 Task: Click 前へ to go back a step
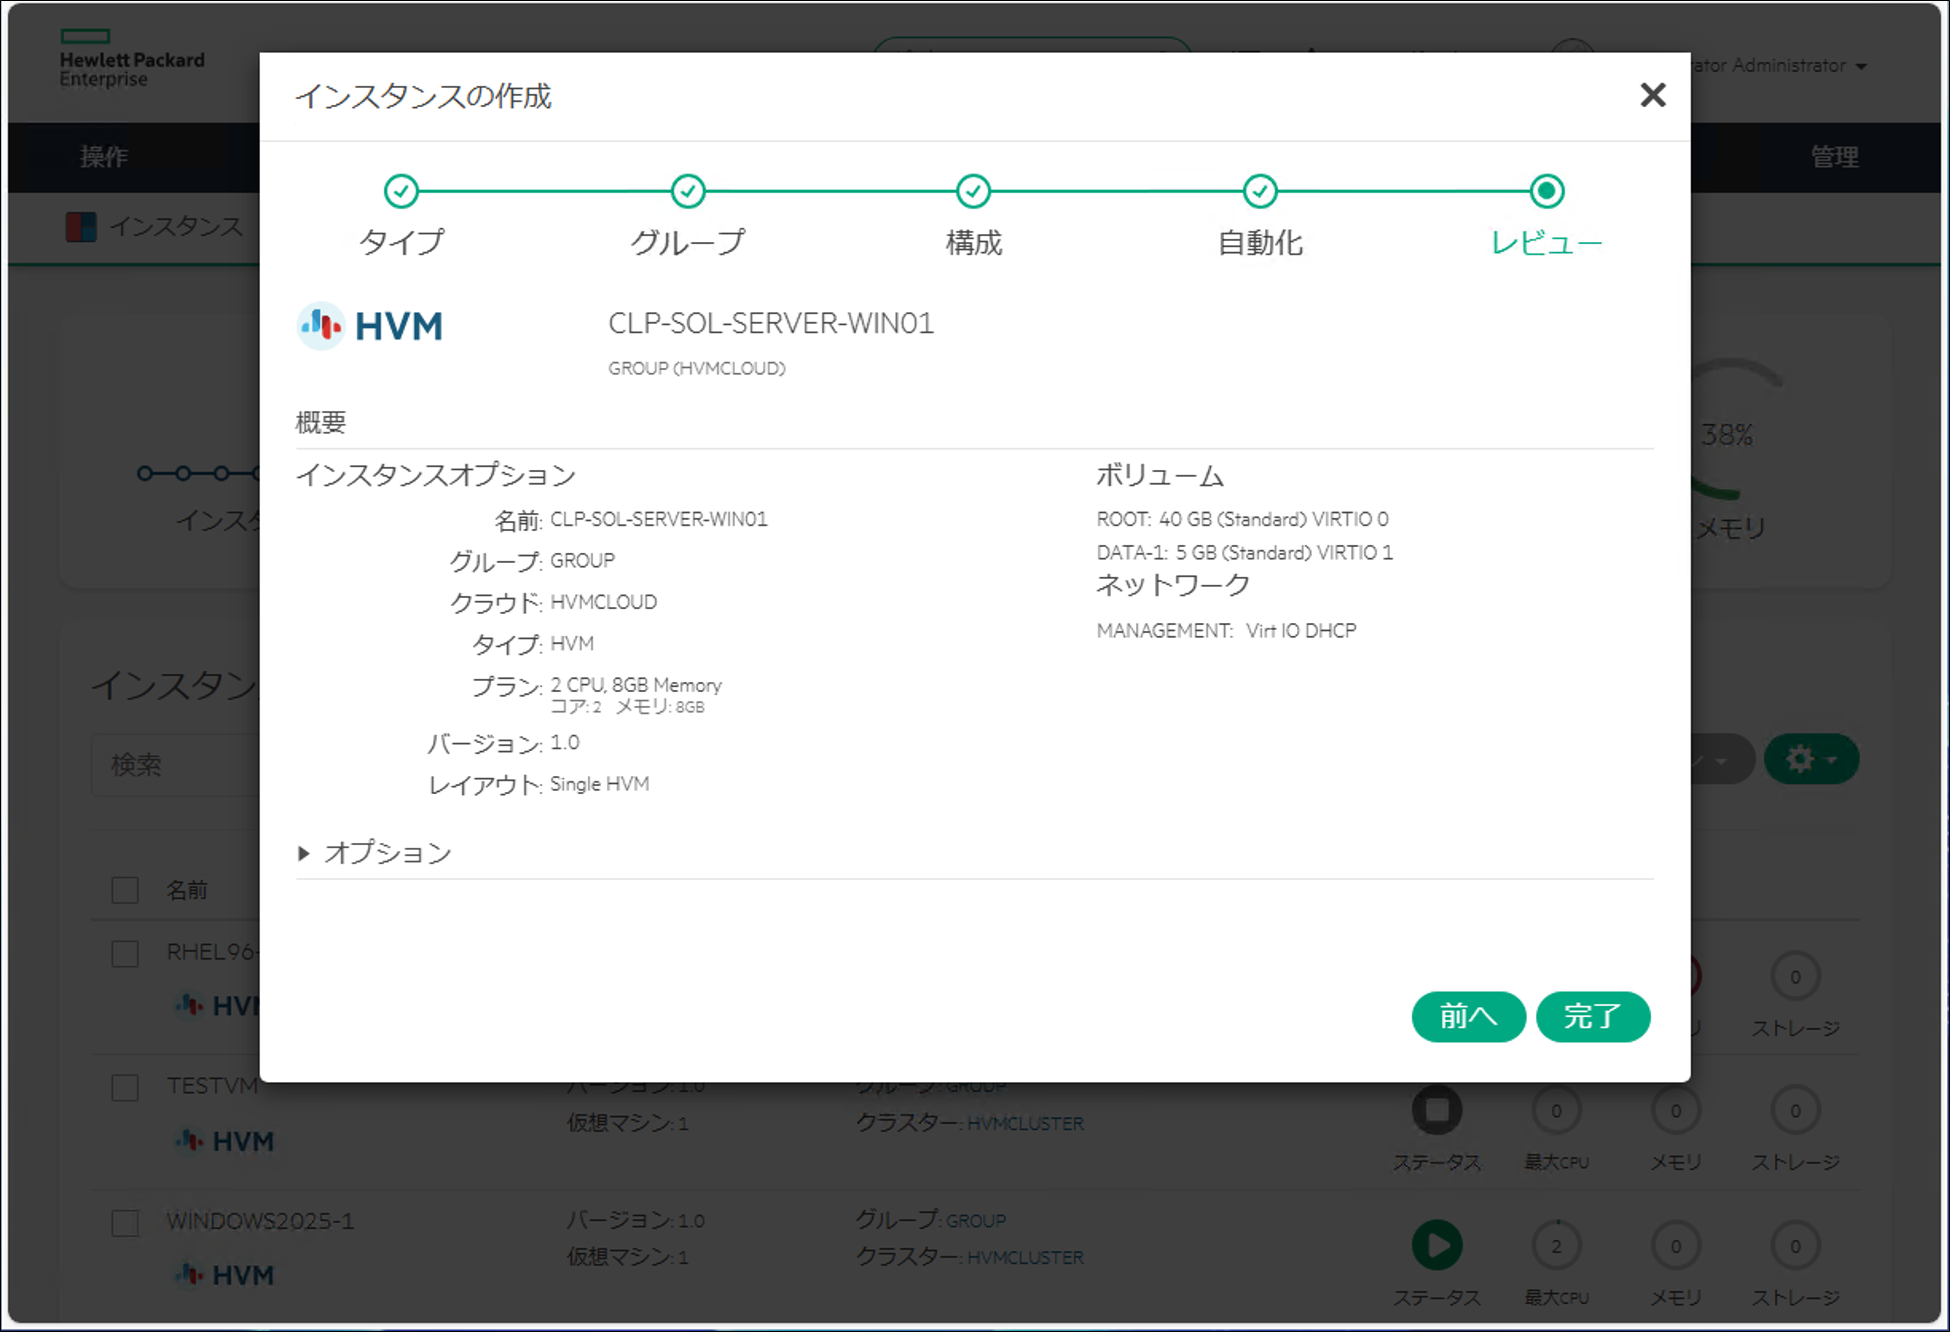click(1468, 1016)
